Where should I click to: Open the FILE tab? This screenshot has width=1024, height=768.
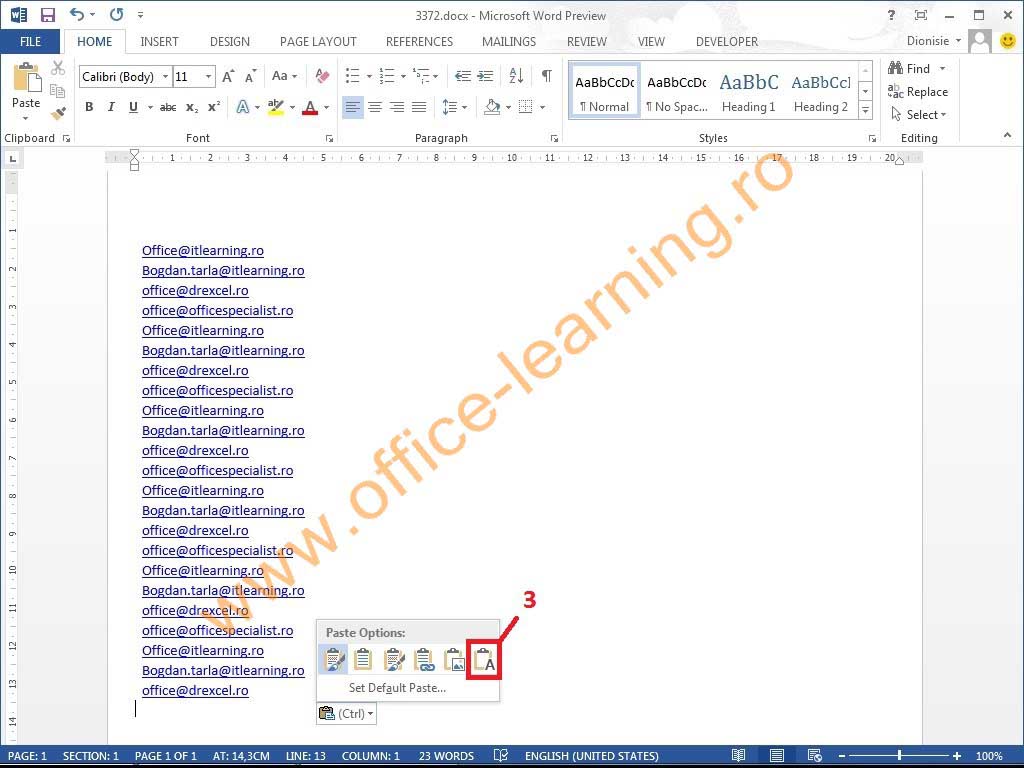click(30, 42)
